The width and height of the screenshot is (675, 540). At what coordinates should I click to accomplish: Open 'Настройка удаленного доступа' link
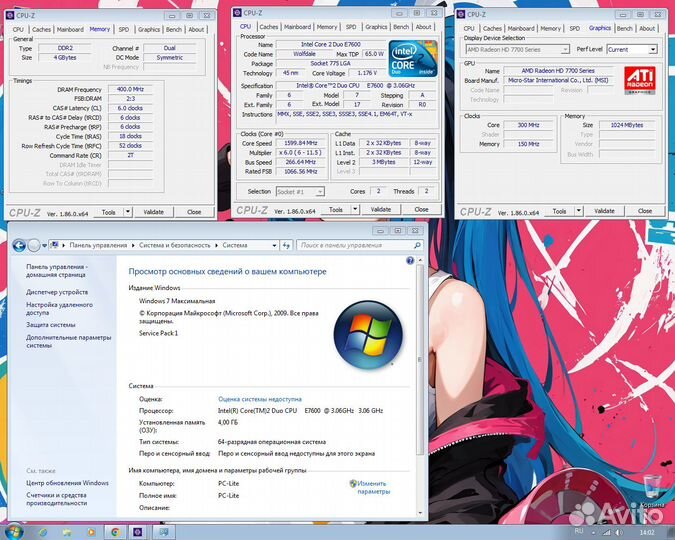point(59,309)
